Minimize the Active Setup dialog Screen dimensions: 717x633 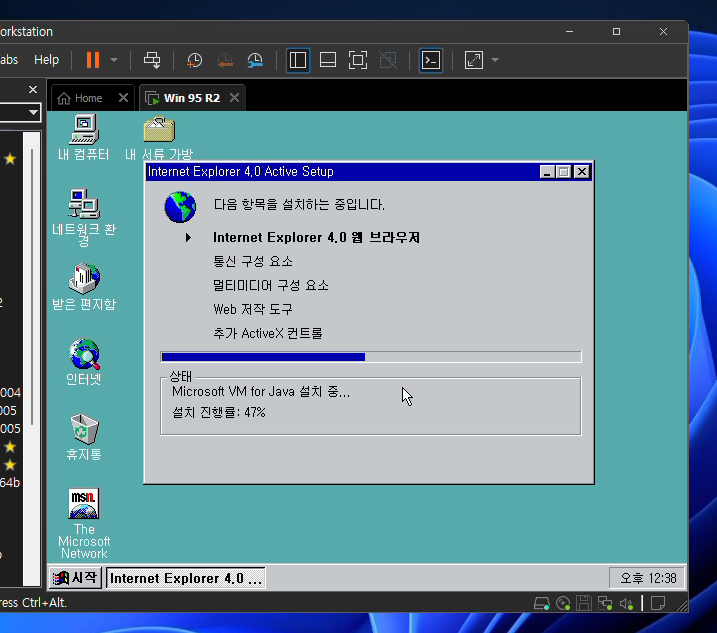(x=547, y=172)
